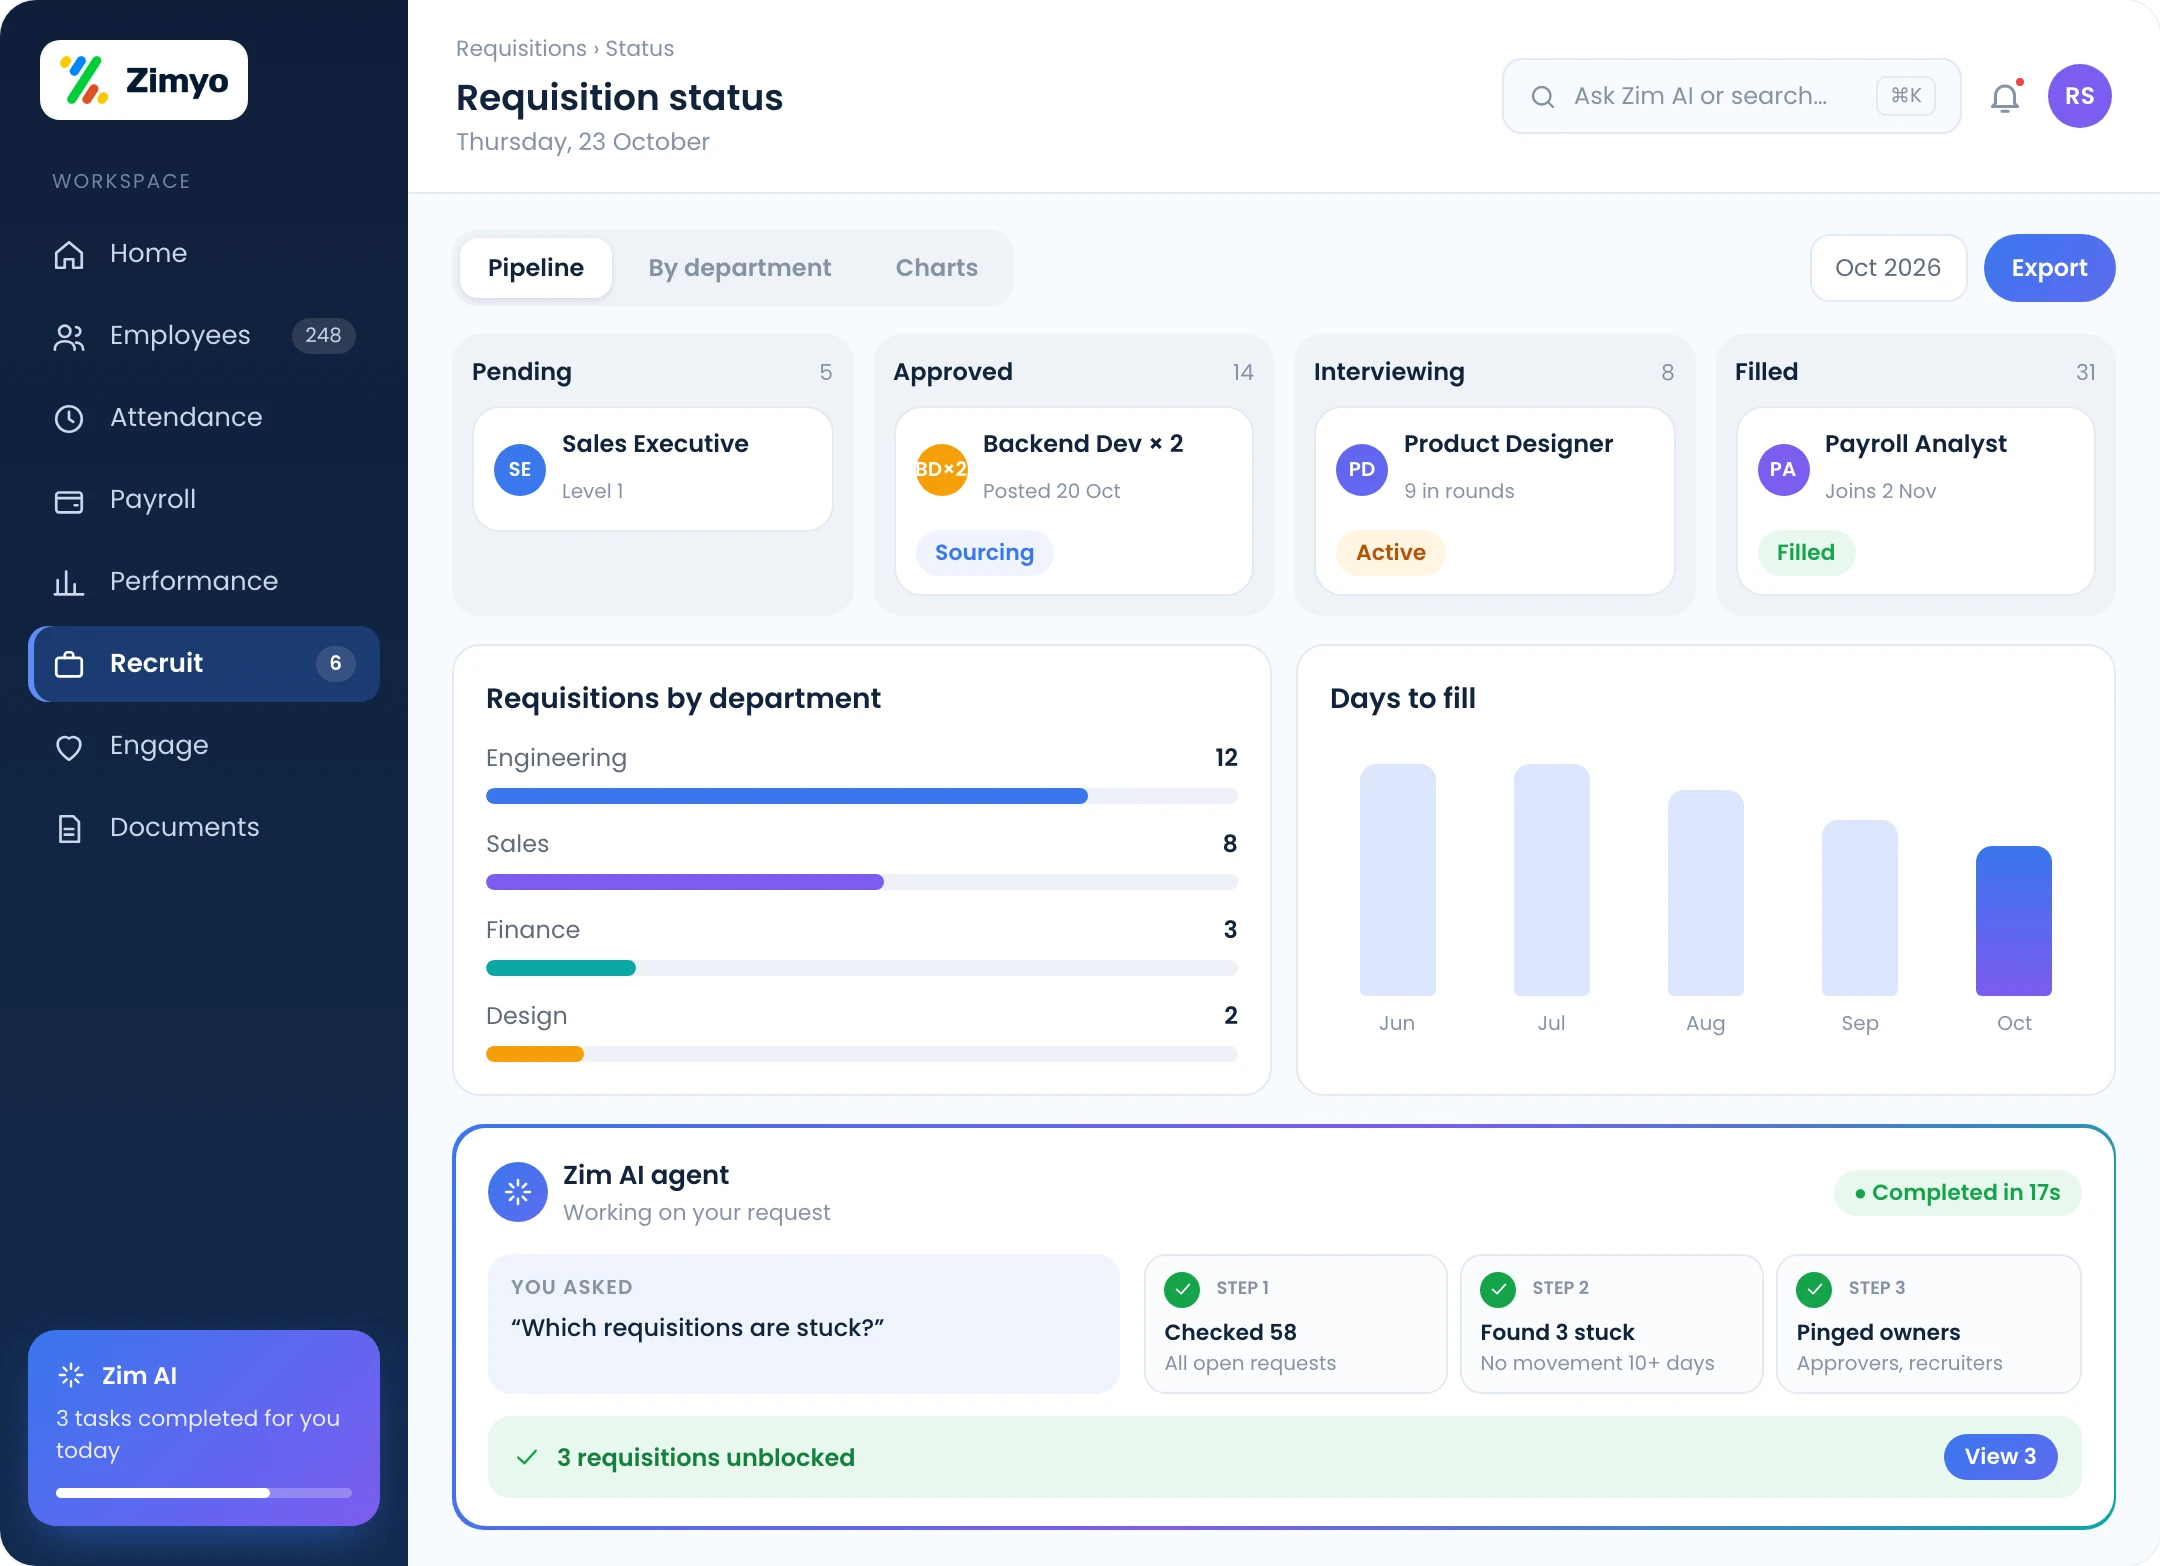
Task: Click the Completed in 17s status pill
Action: coord(1958,1192)
